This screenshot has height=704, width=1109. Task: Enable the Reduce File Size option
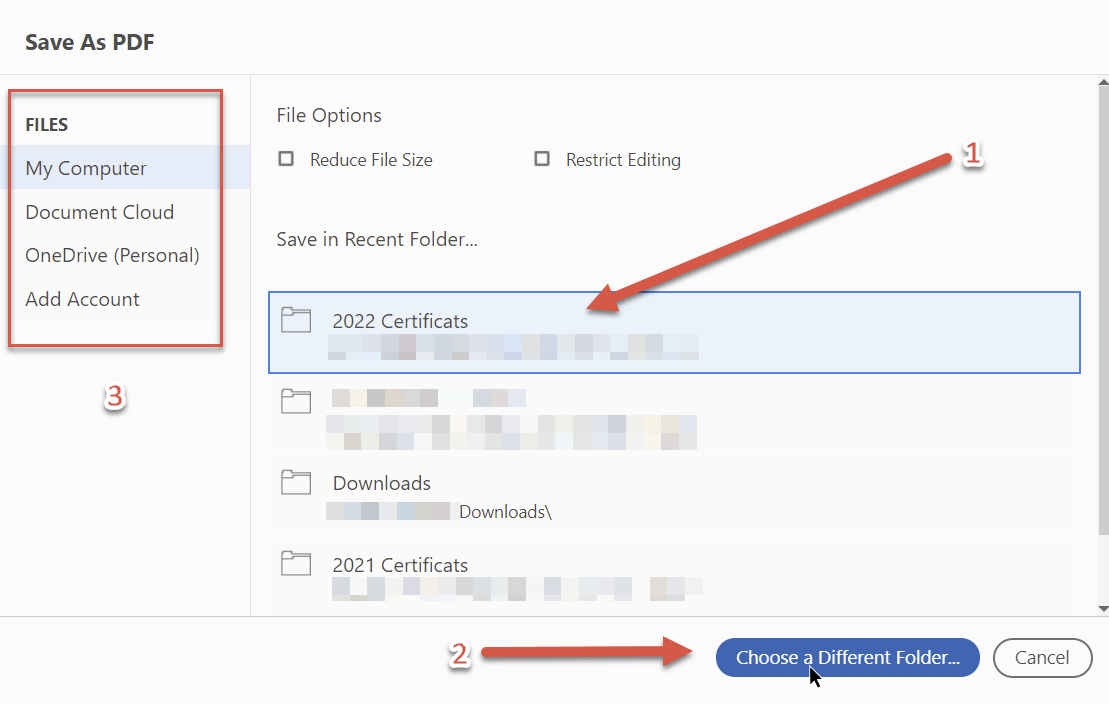(285, 158)
